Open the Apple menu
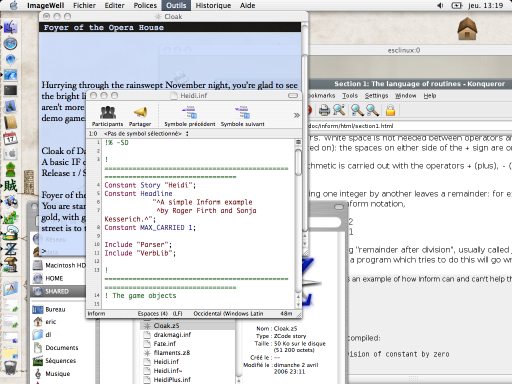Viewport: 512px width, 384px height. click(x=13, y=5)
